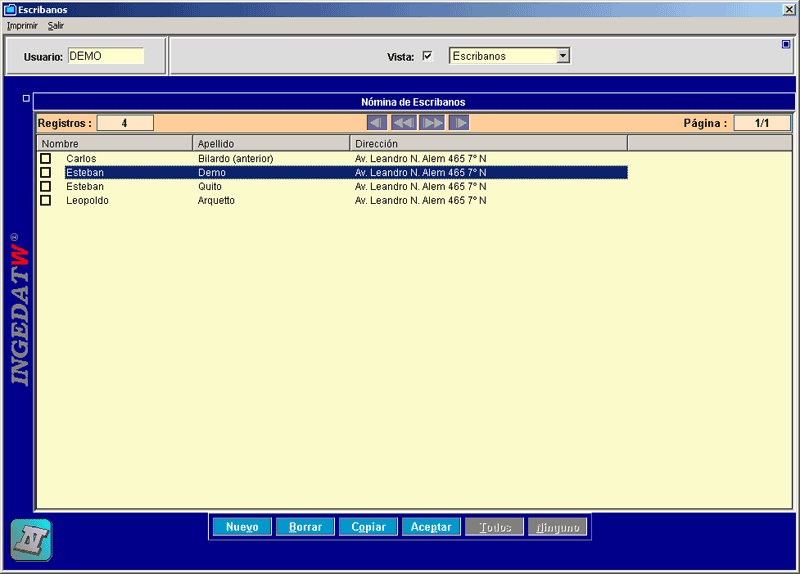The width and height of the screenshot is (800, 574).
Task: Click the Registros count field
Action: point(125,123)
